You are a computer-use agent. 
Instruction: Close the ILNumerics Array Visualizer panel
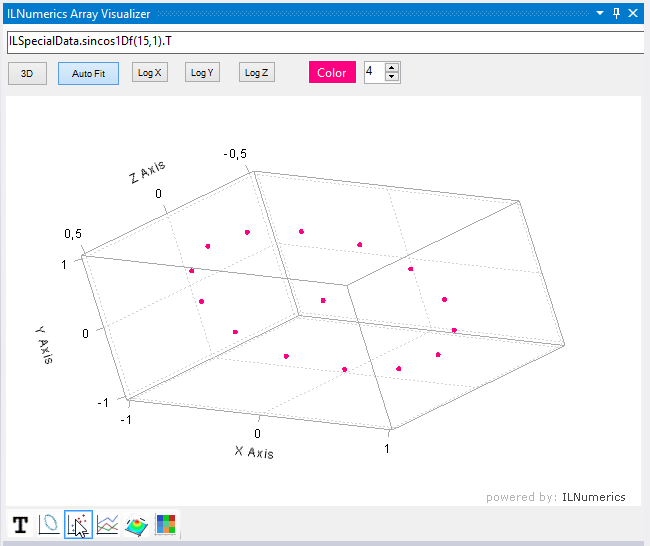point(633,13)
